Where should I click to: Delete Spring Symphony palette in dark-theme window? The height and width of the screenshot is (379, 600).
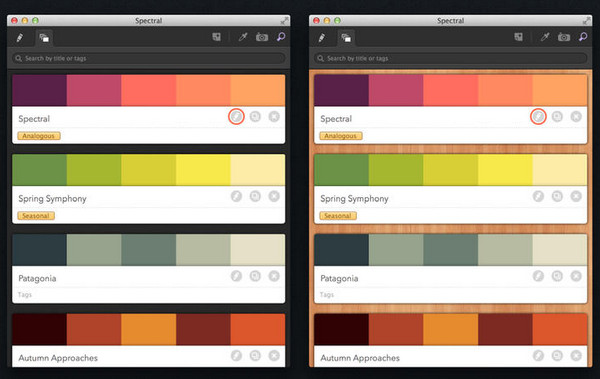(x=274, y=196)
